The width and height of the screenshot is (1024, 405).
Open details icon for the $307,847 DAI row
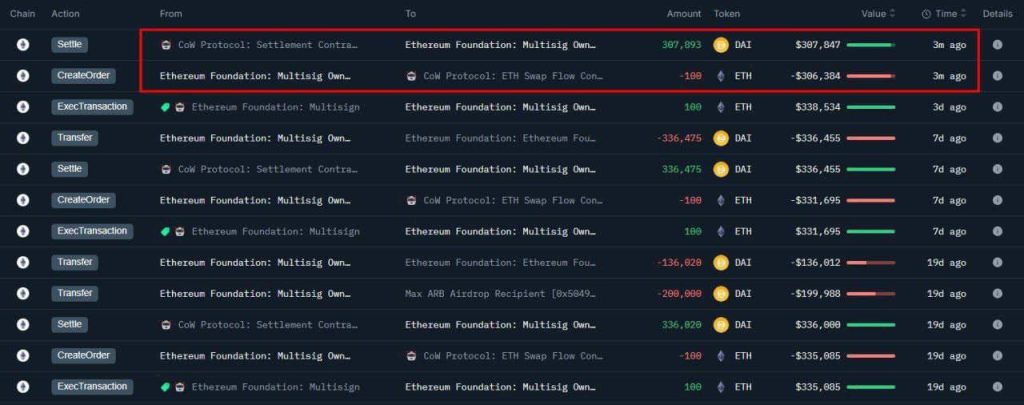coord(997,45)
